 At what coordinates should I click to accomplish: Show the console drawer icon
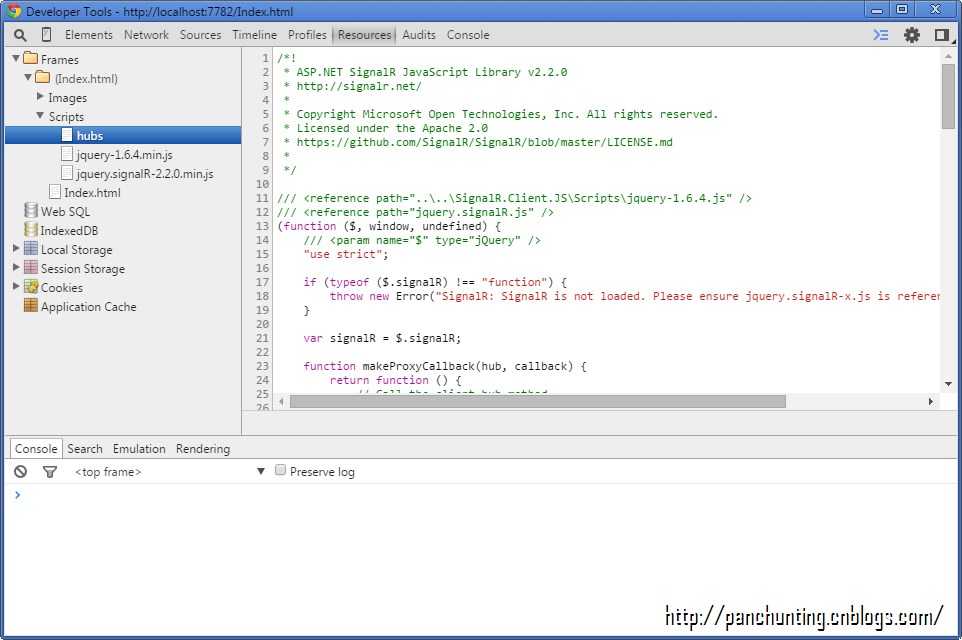click(x=881, y=35)
